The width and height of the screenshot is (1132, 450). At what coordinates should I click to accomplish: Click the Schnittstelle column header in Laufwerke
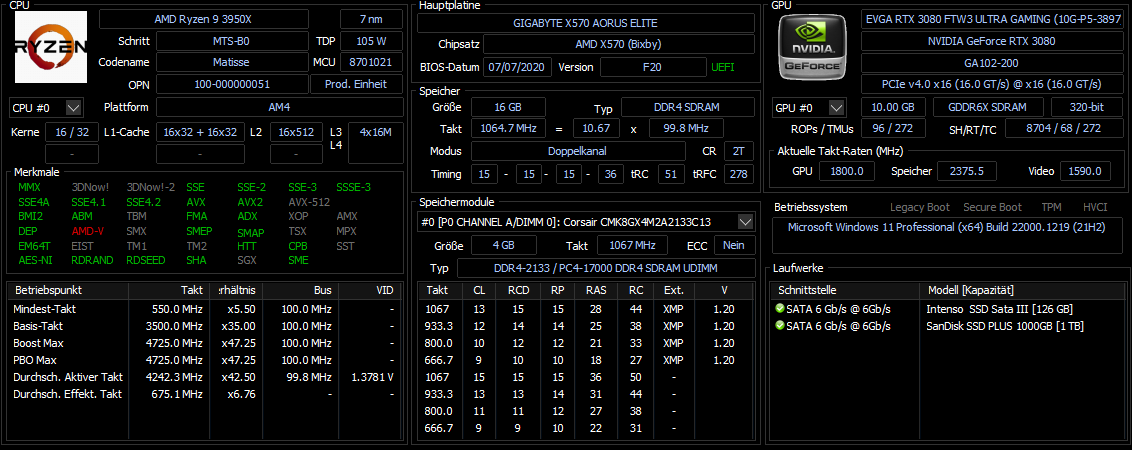tap(845, 290)
